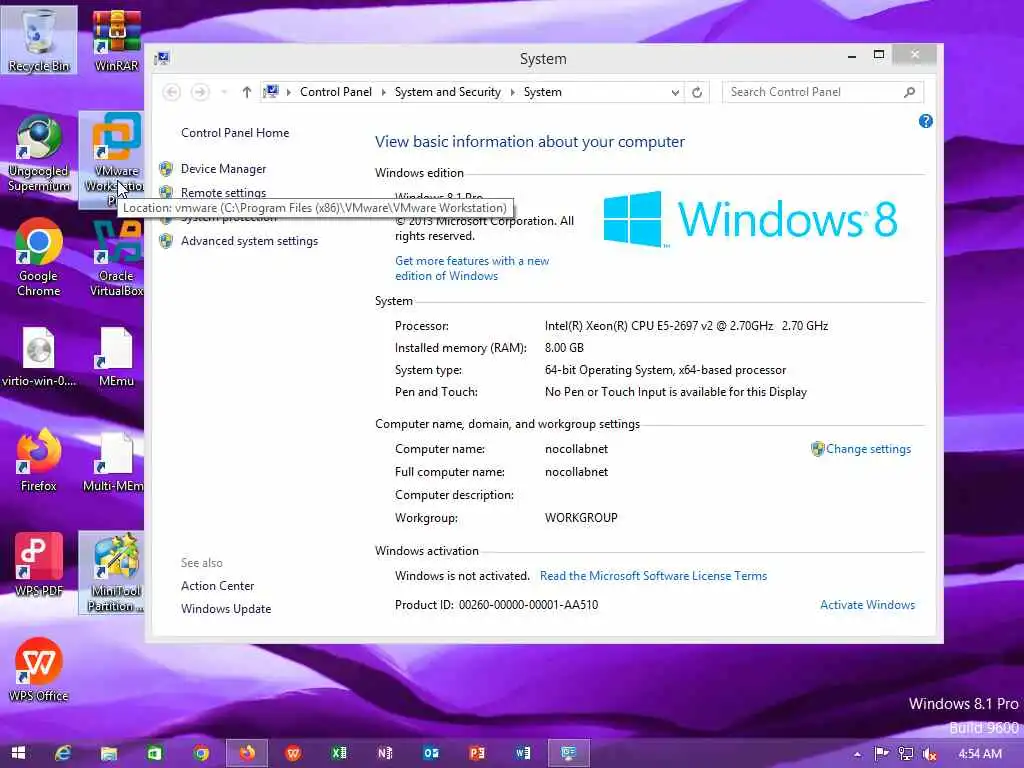Image resolution: width=1024 pixels, height=768 pixels.
Task: Click the System and Security breadcrumb
Action: [447, 92]
